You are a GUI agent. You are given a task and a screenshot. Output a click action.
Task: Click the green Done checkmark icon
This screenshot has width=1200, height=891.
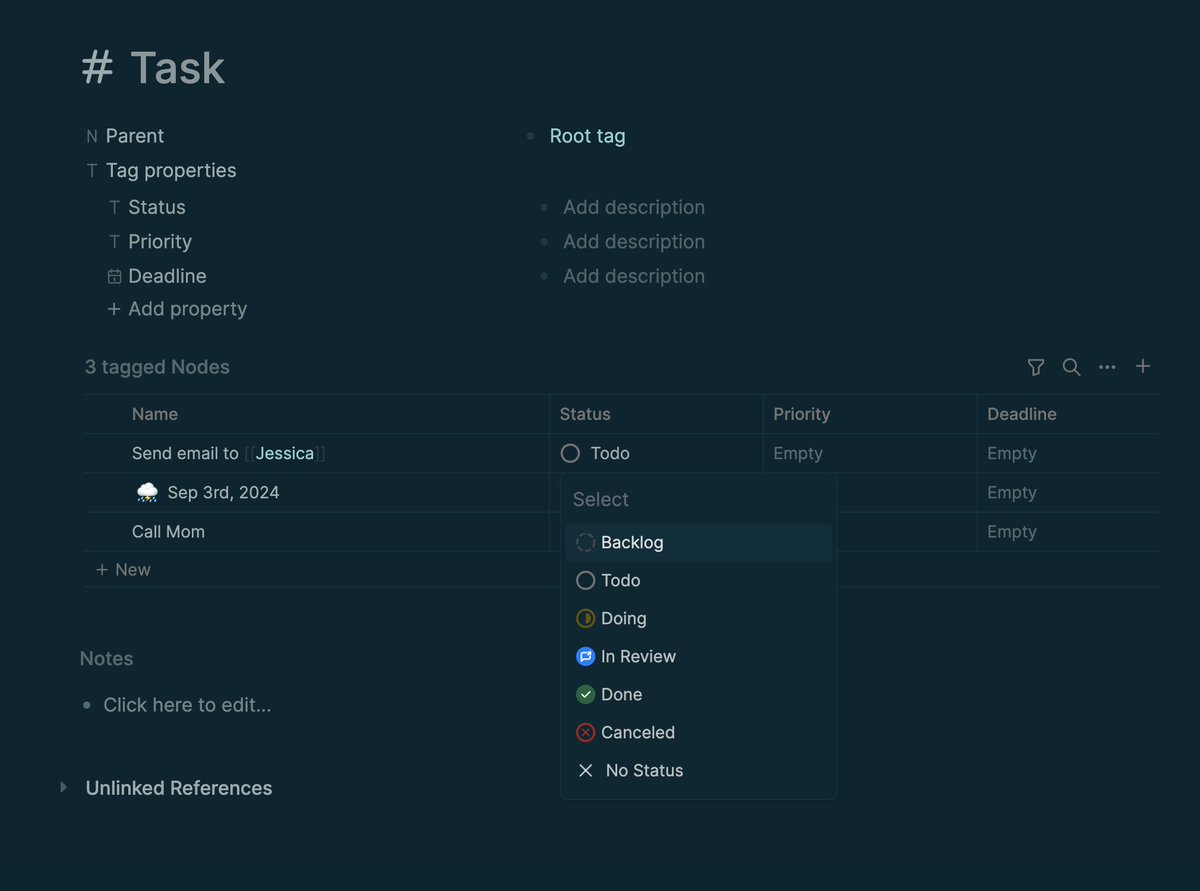click(x=586, y=694)
